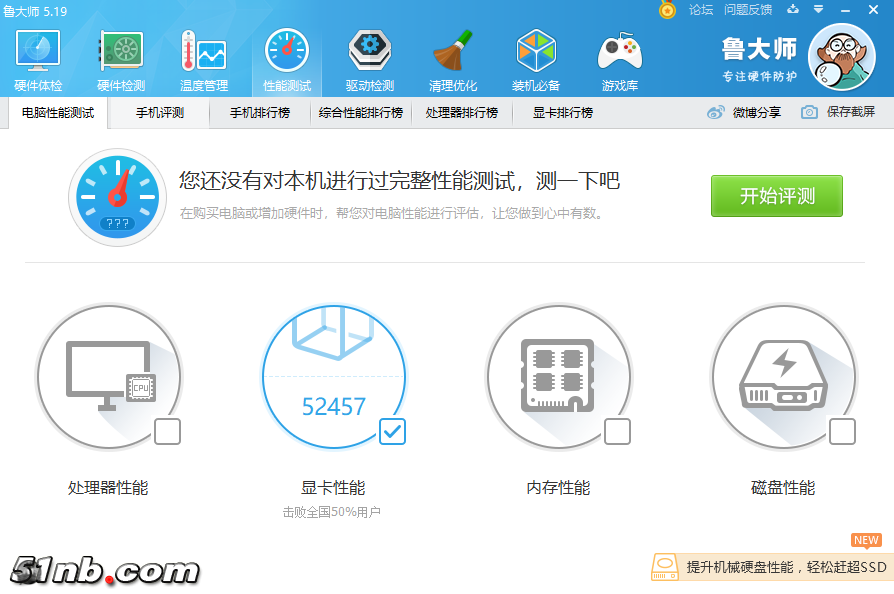The height and width of the screenshot is (594, 894).
Task: Enable the 处理器性能 processor test checkbox
Action: (166, 432)
